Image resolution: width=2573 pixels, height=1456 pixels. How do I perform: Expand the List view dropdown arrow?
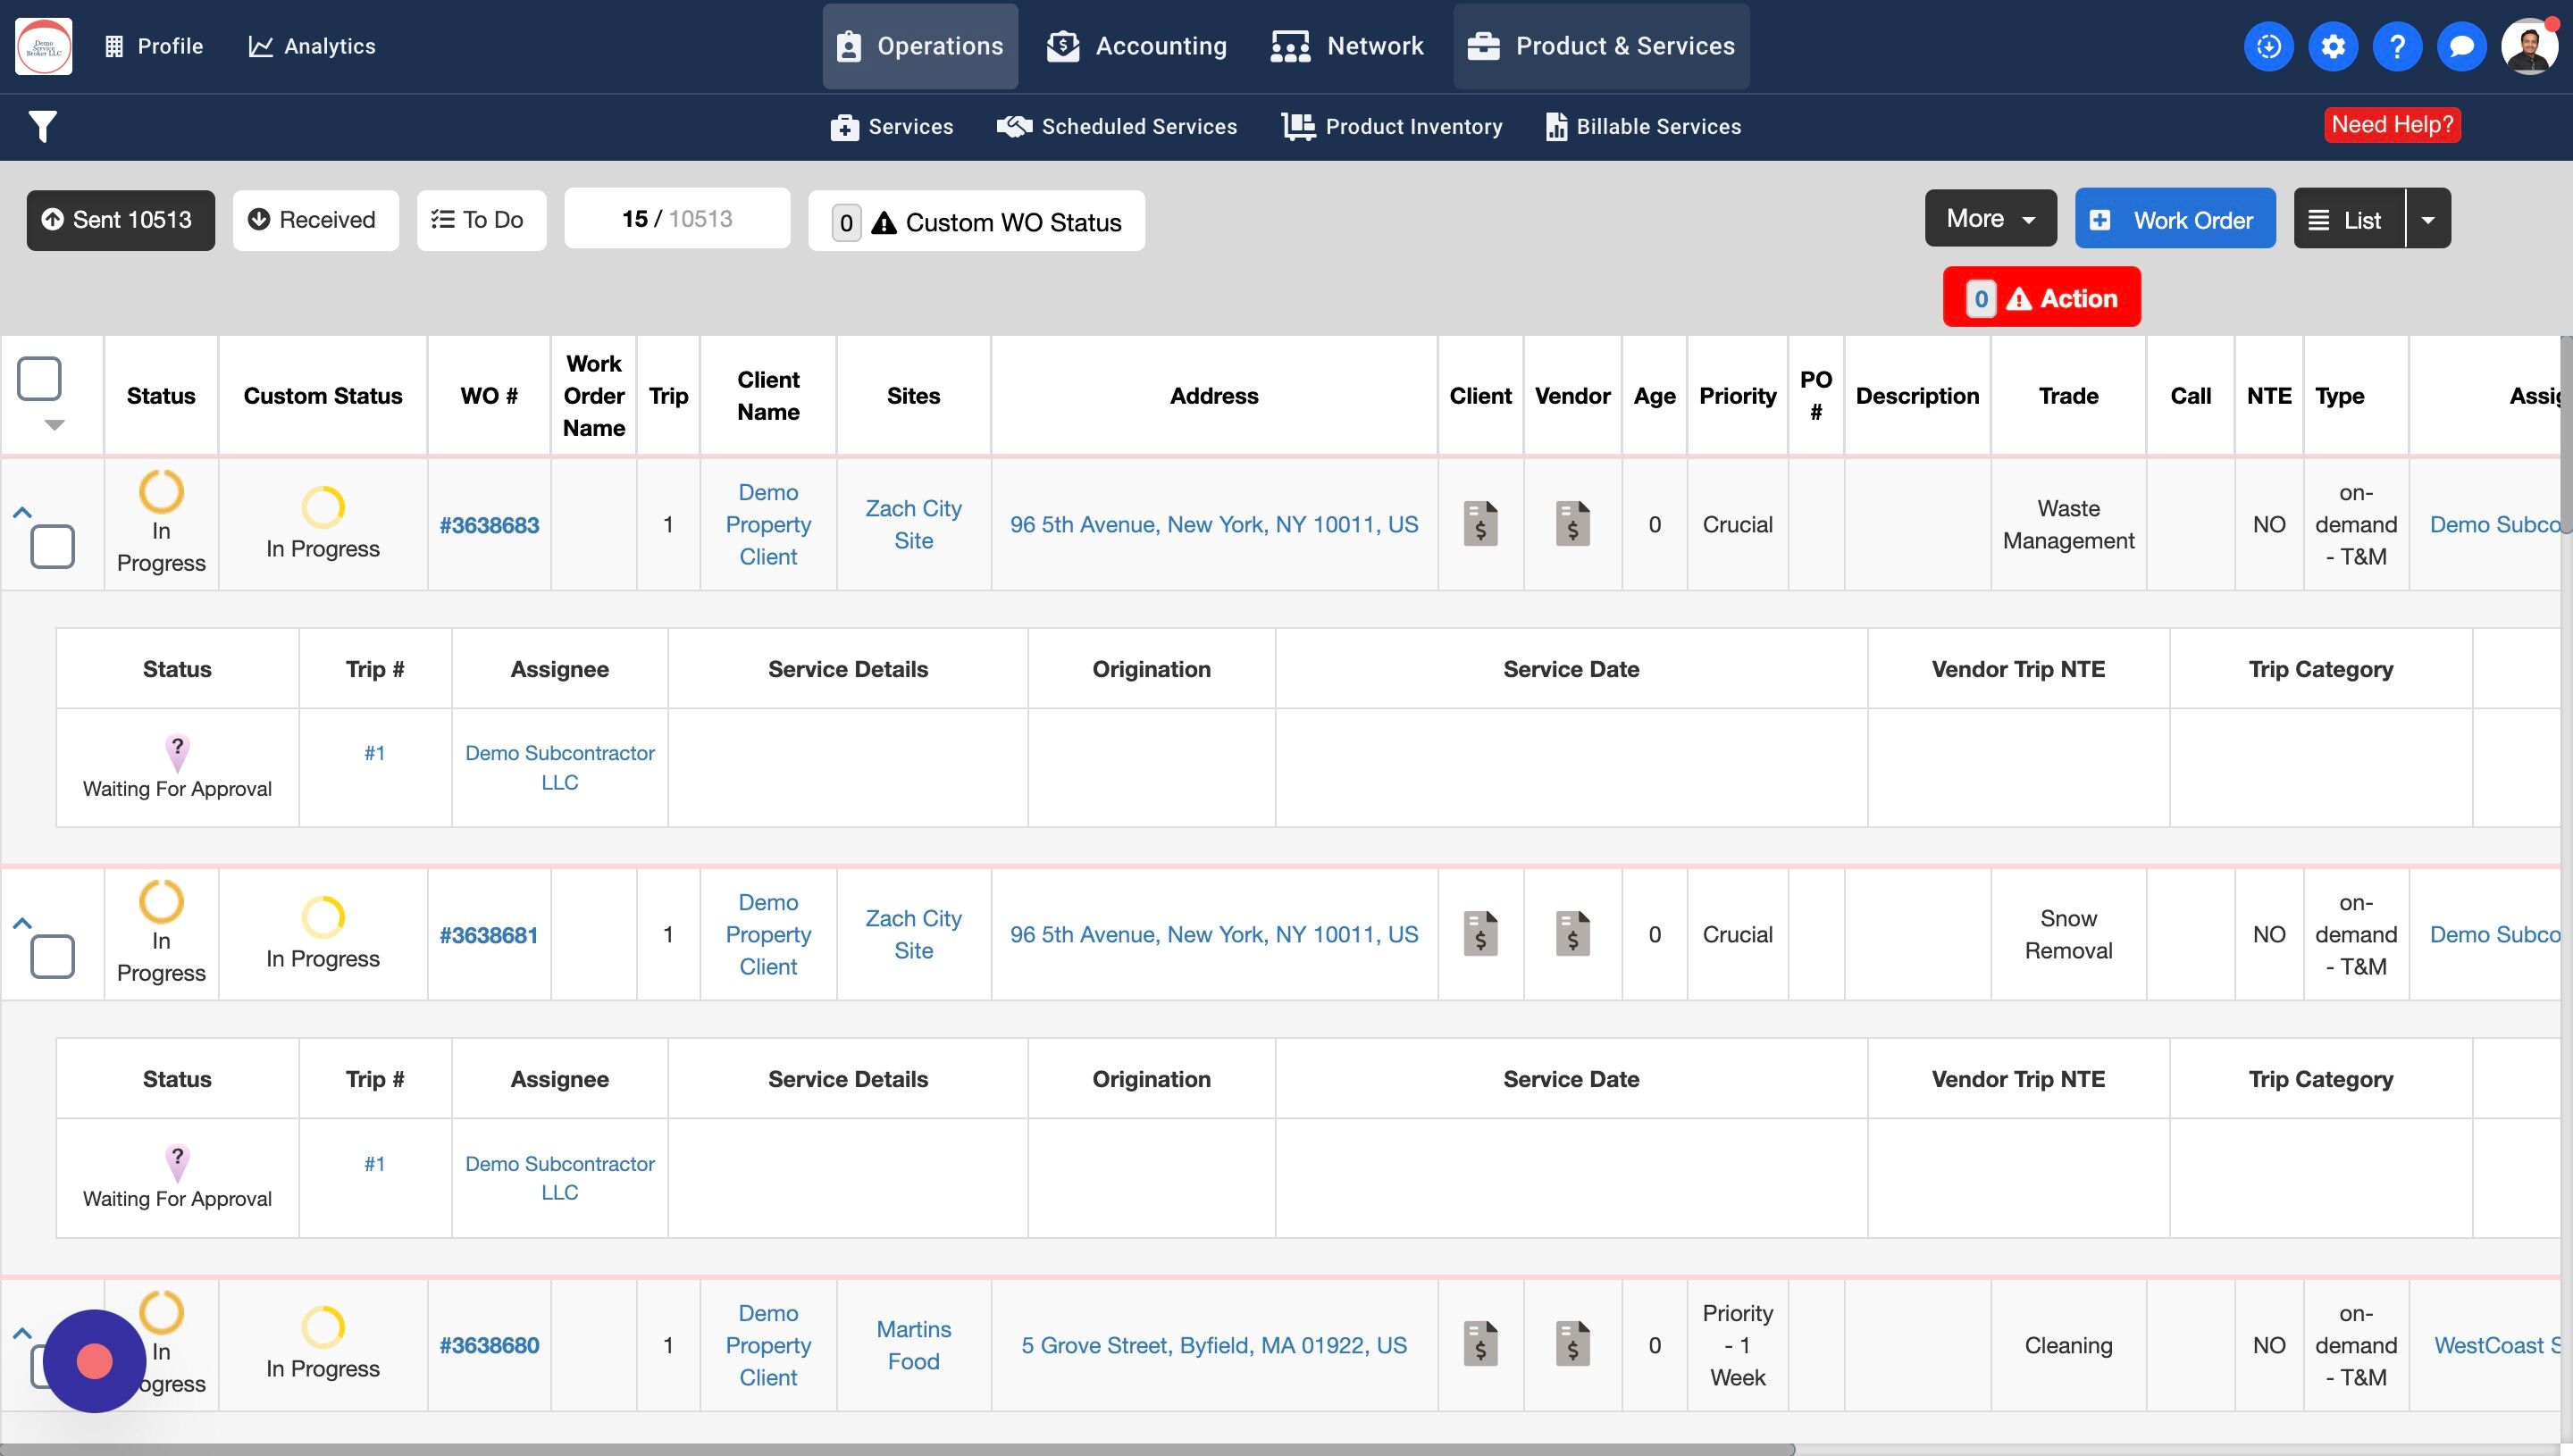coord(2428,220)
